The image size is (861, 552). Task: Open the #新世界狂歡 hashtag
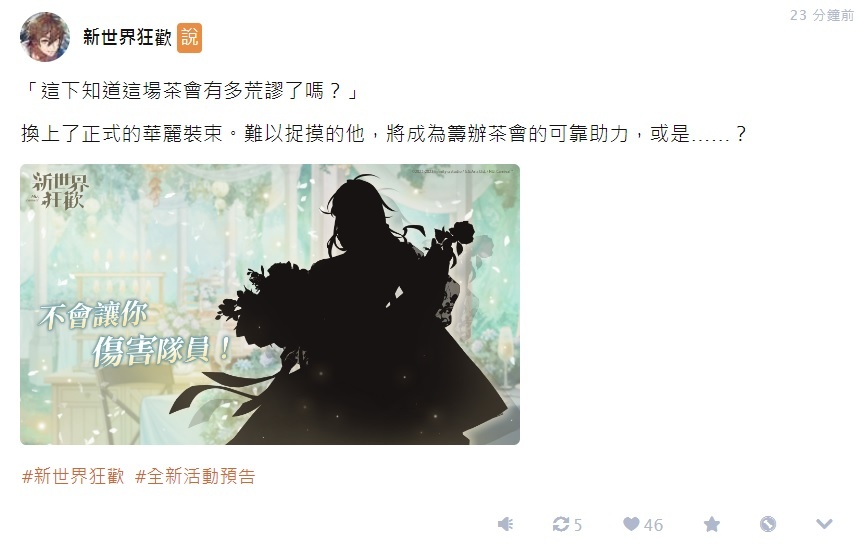(73, 476)
